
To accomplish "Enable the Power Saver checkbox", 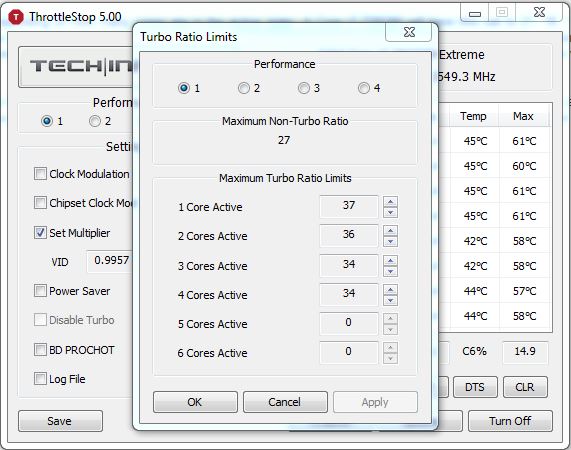I will tap(40, 291).
